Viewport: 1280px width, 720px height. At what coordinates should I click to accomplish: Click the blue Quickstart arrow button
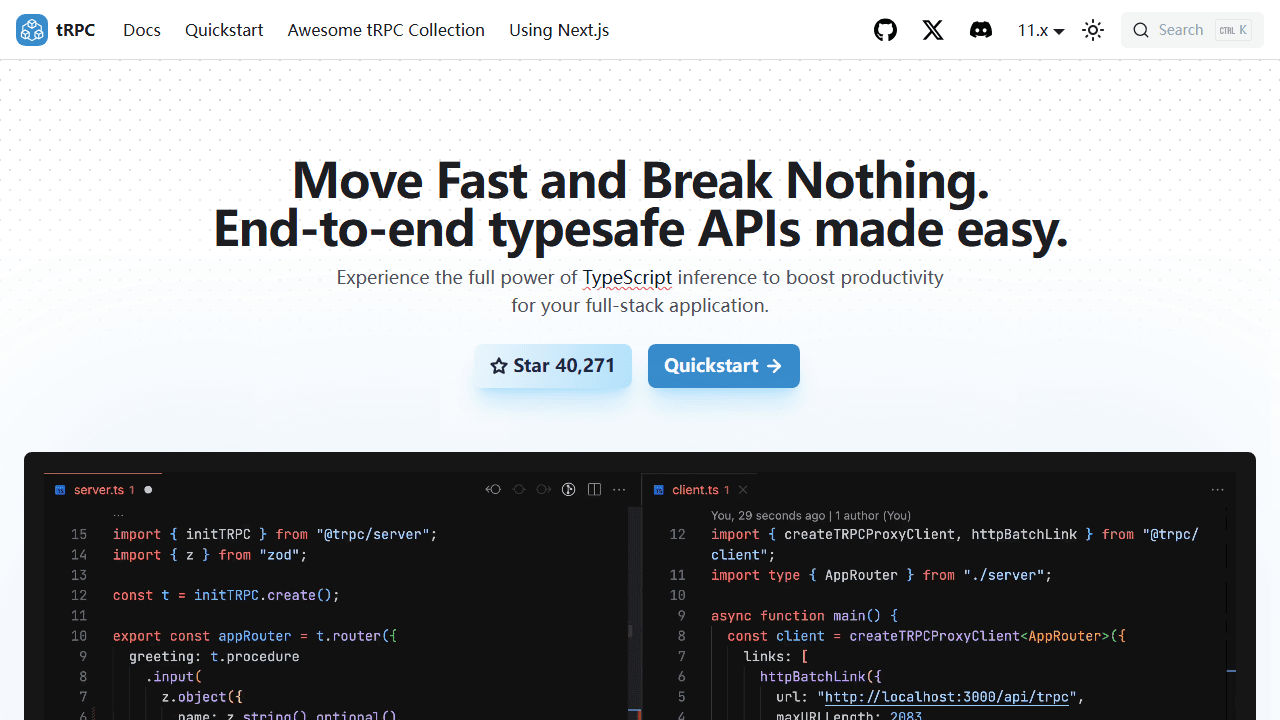pos(724,366)
